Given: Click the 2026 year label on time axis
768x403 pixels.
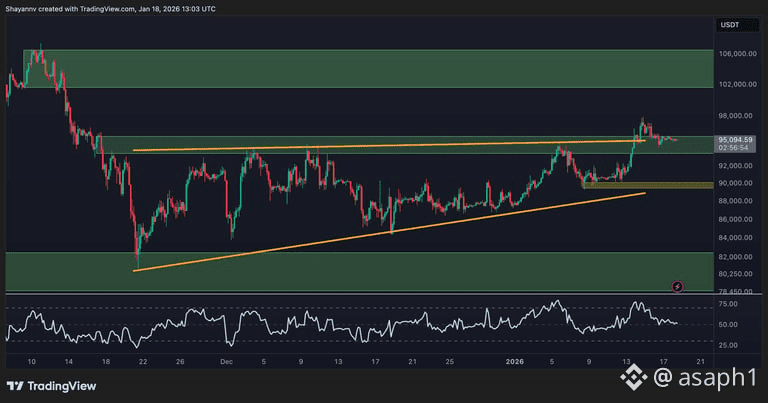Looking at the screenshot, I should coord(514,362).
